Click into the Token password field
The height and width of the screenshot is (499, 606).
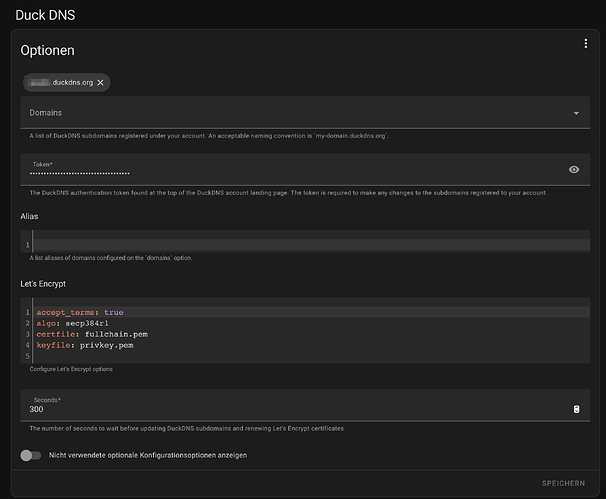point(294,170)
